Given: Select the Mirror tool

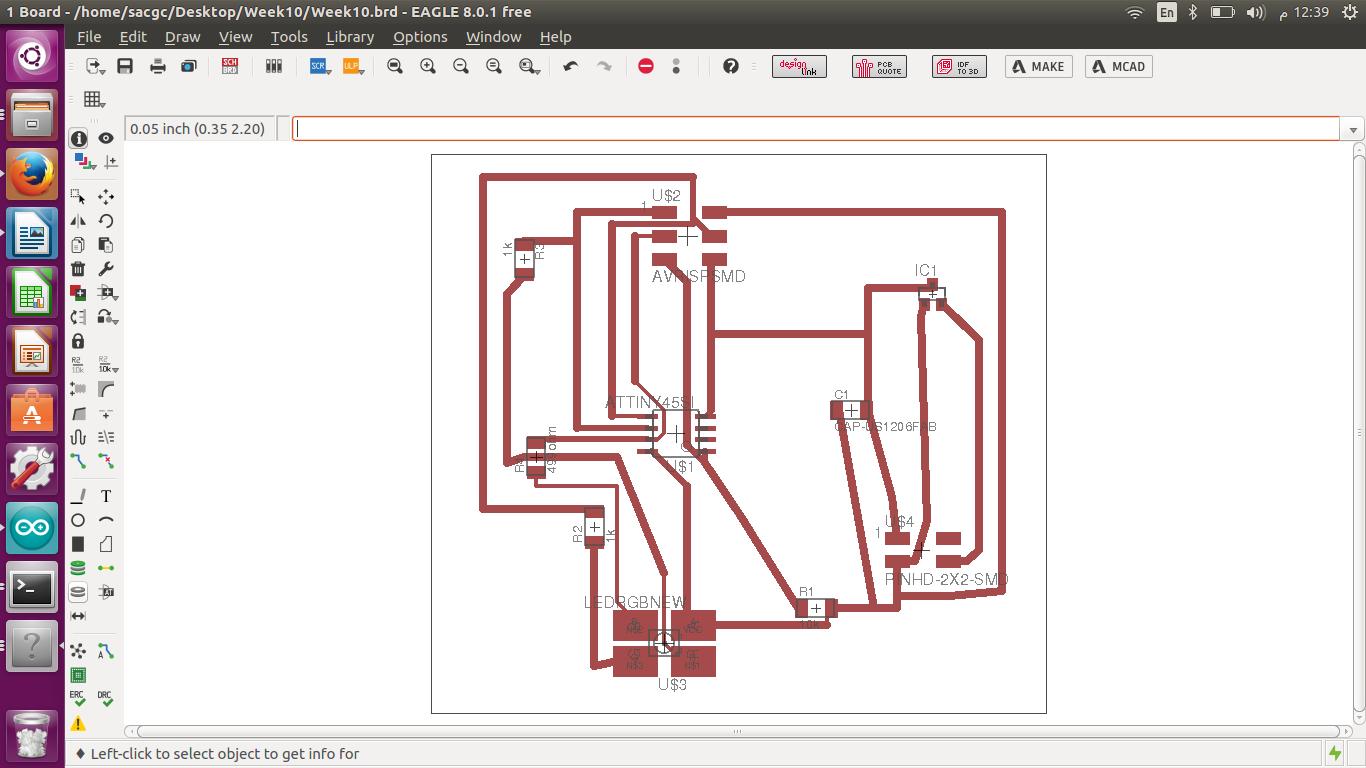Looking at the screenshot, I should (78, 221).
